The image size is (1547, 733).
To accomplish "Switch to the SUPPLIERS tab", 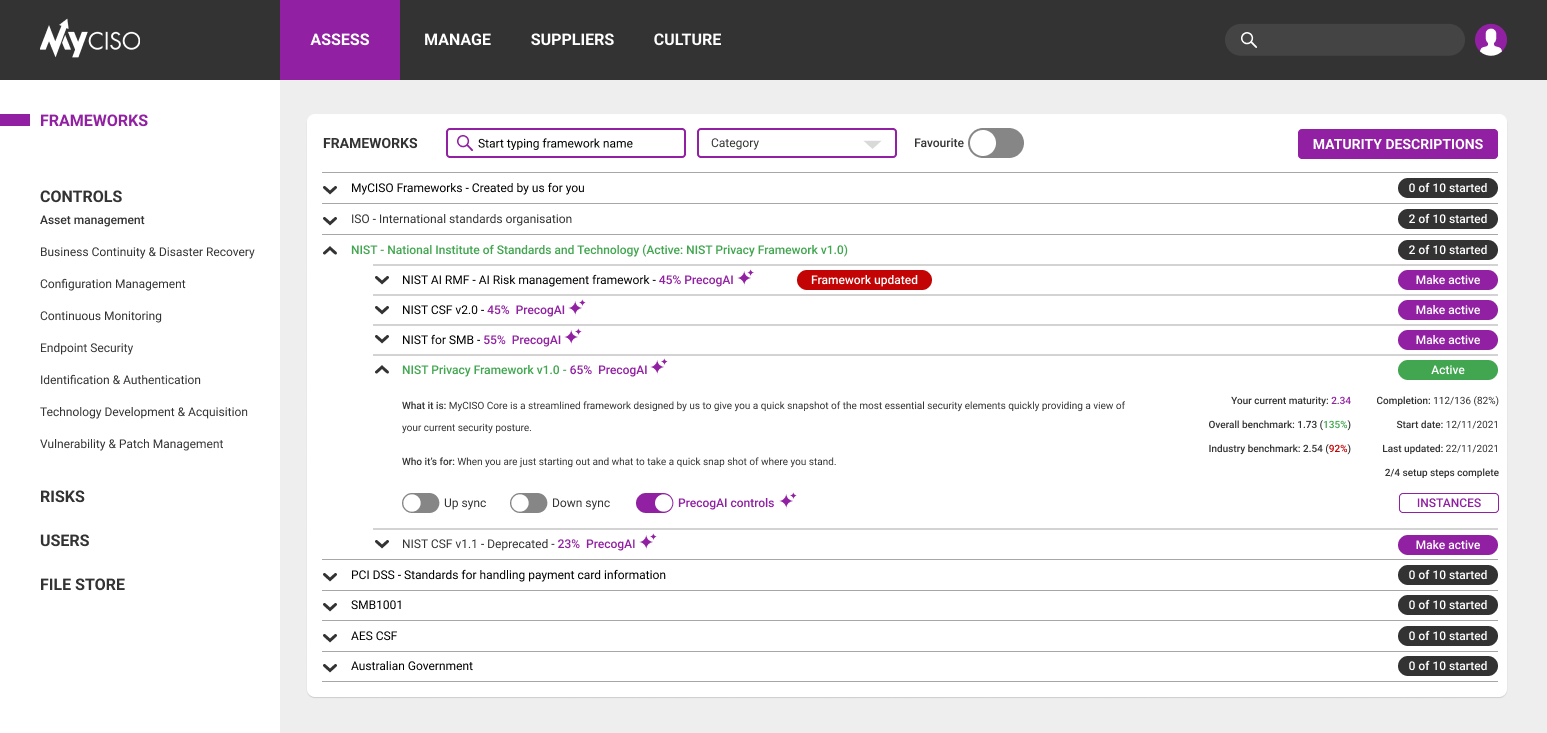I will coord(572,40).
